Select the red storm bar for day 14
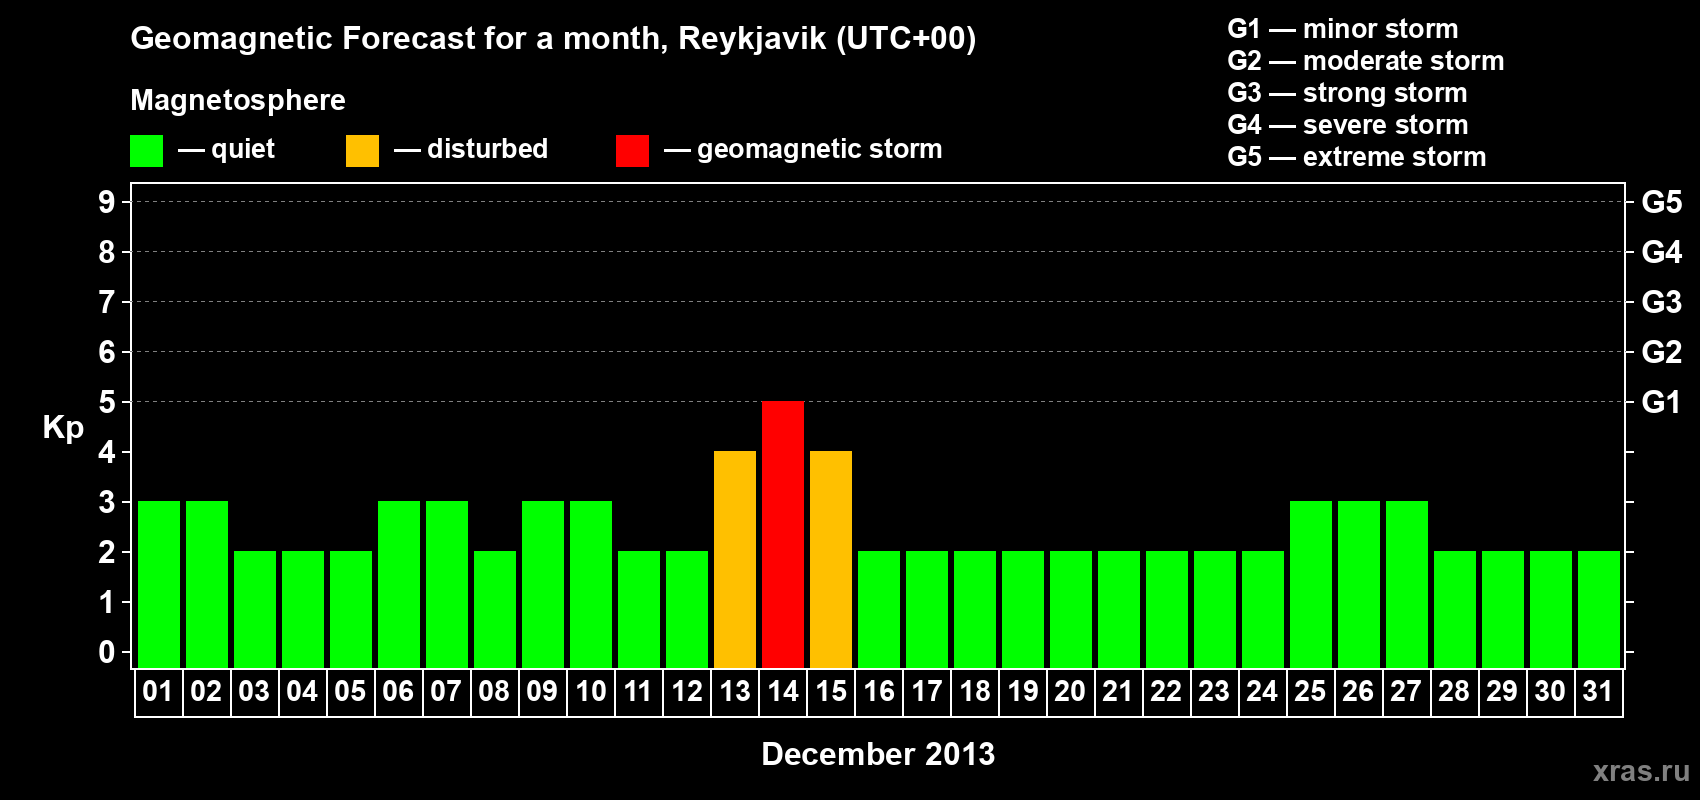1700x800 pixels. click(783, 534)
